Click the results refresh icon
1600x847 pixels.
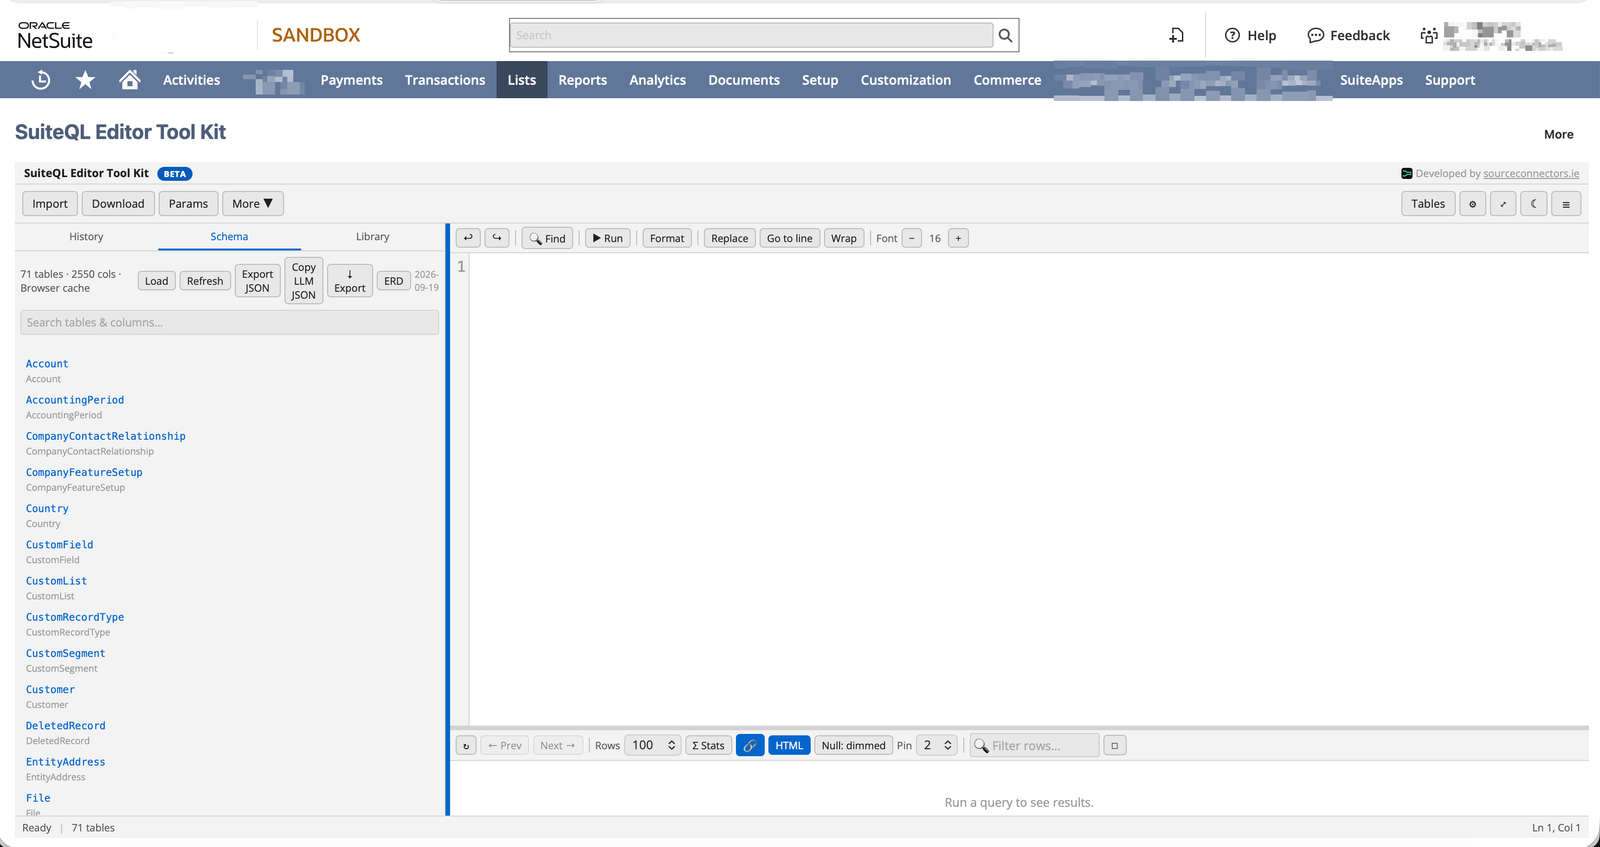click(466, 746)
